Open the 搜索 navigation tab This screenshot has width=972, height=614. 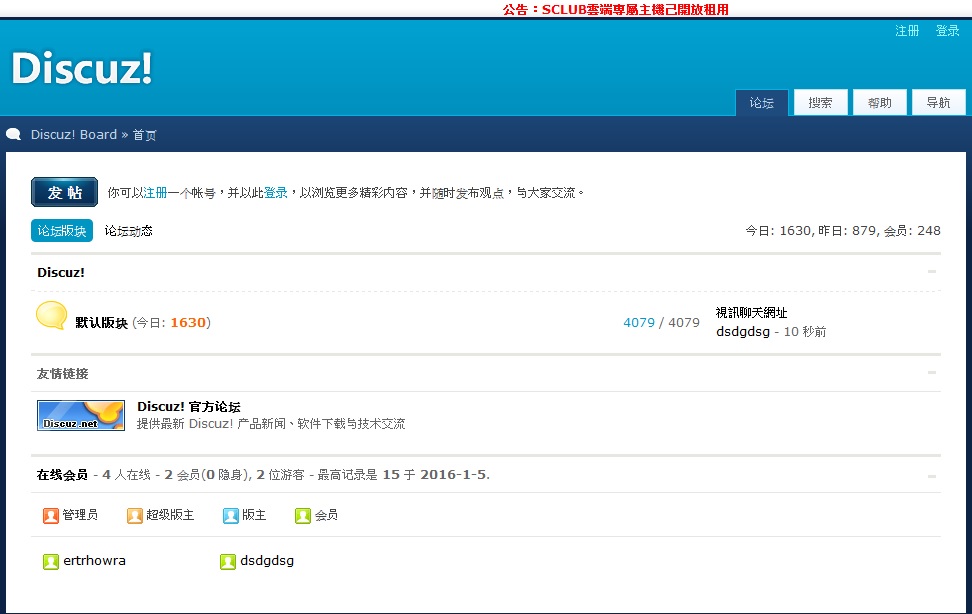click(820, 102)
